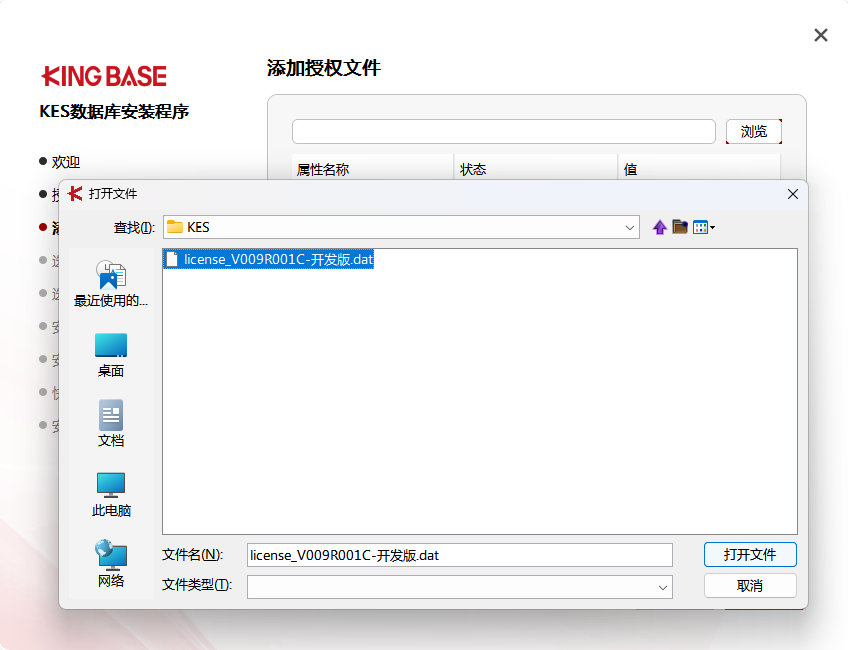Open This PC location in sidebar
This screenshot has width=848, height=650.
pyautogui.click(x=111, y=495)
